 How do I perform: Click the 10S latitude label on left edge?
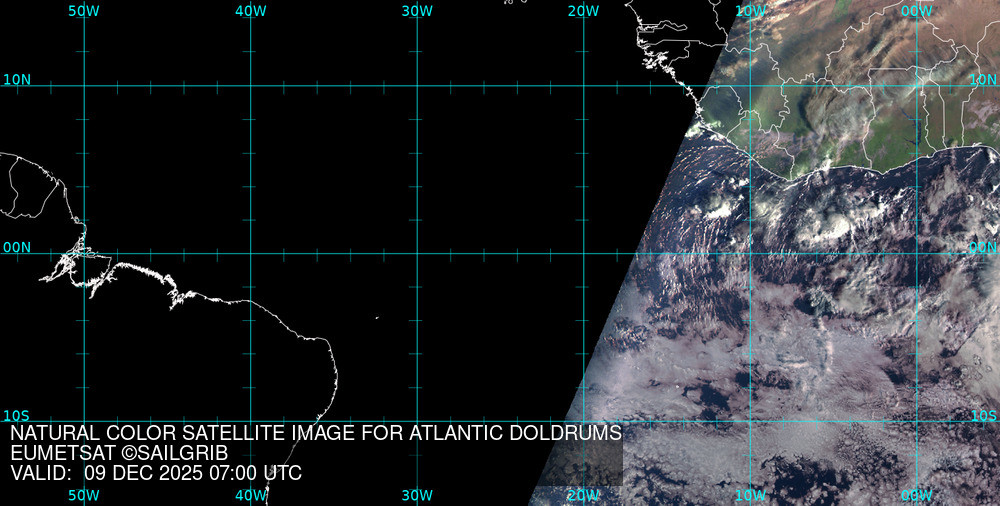17,415
